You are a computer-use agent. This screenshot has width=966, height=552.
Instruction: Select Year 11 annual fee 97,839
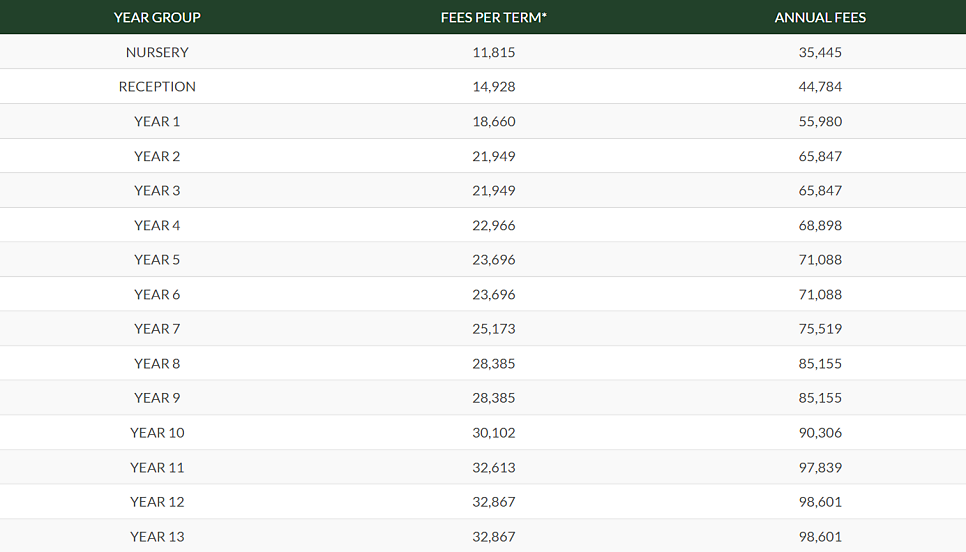pos(820,467)
